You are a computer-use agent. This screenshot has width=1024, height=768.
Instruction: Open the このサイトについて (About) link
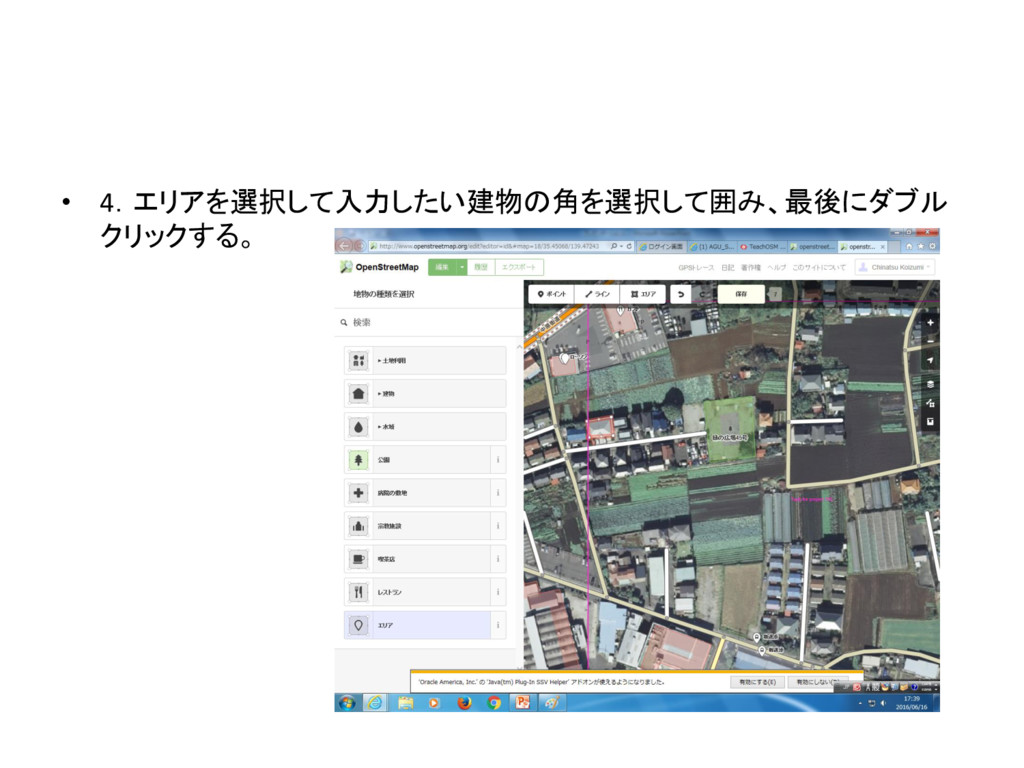819,268
